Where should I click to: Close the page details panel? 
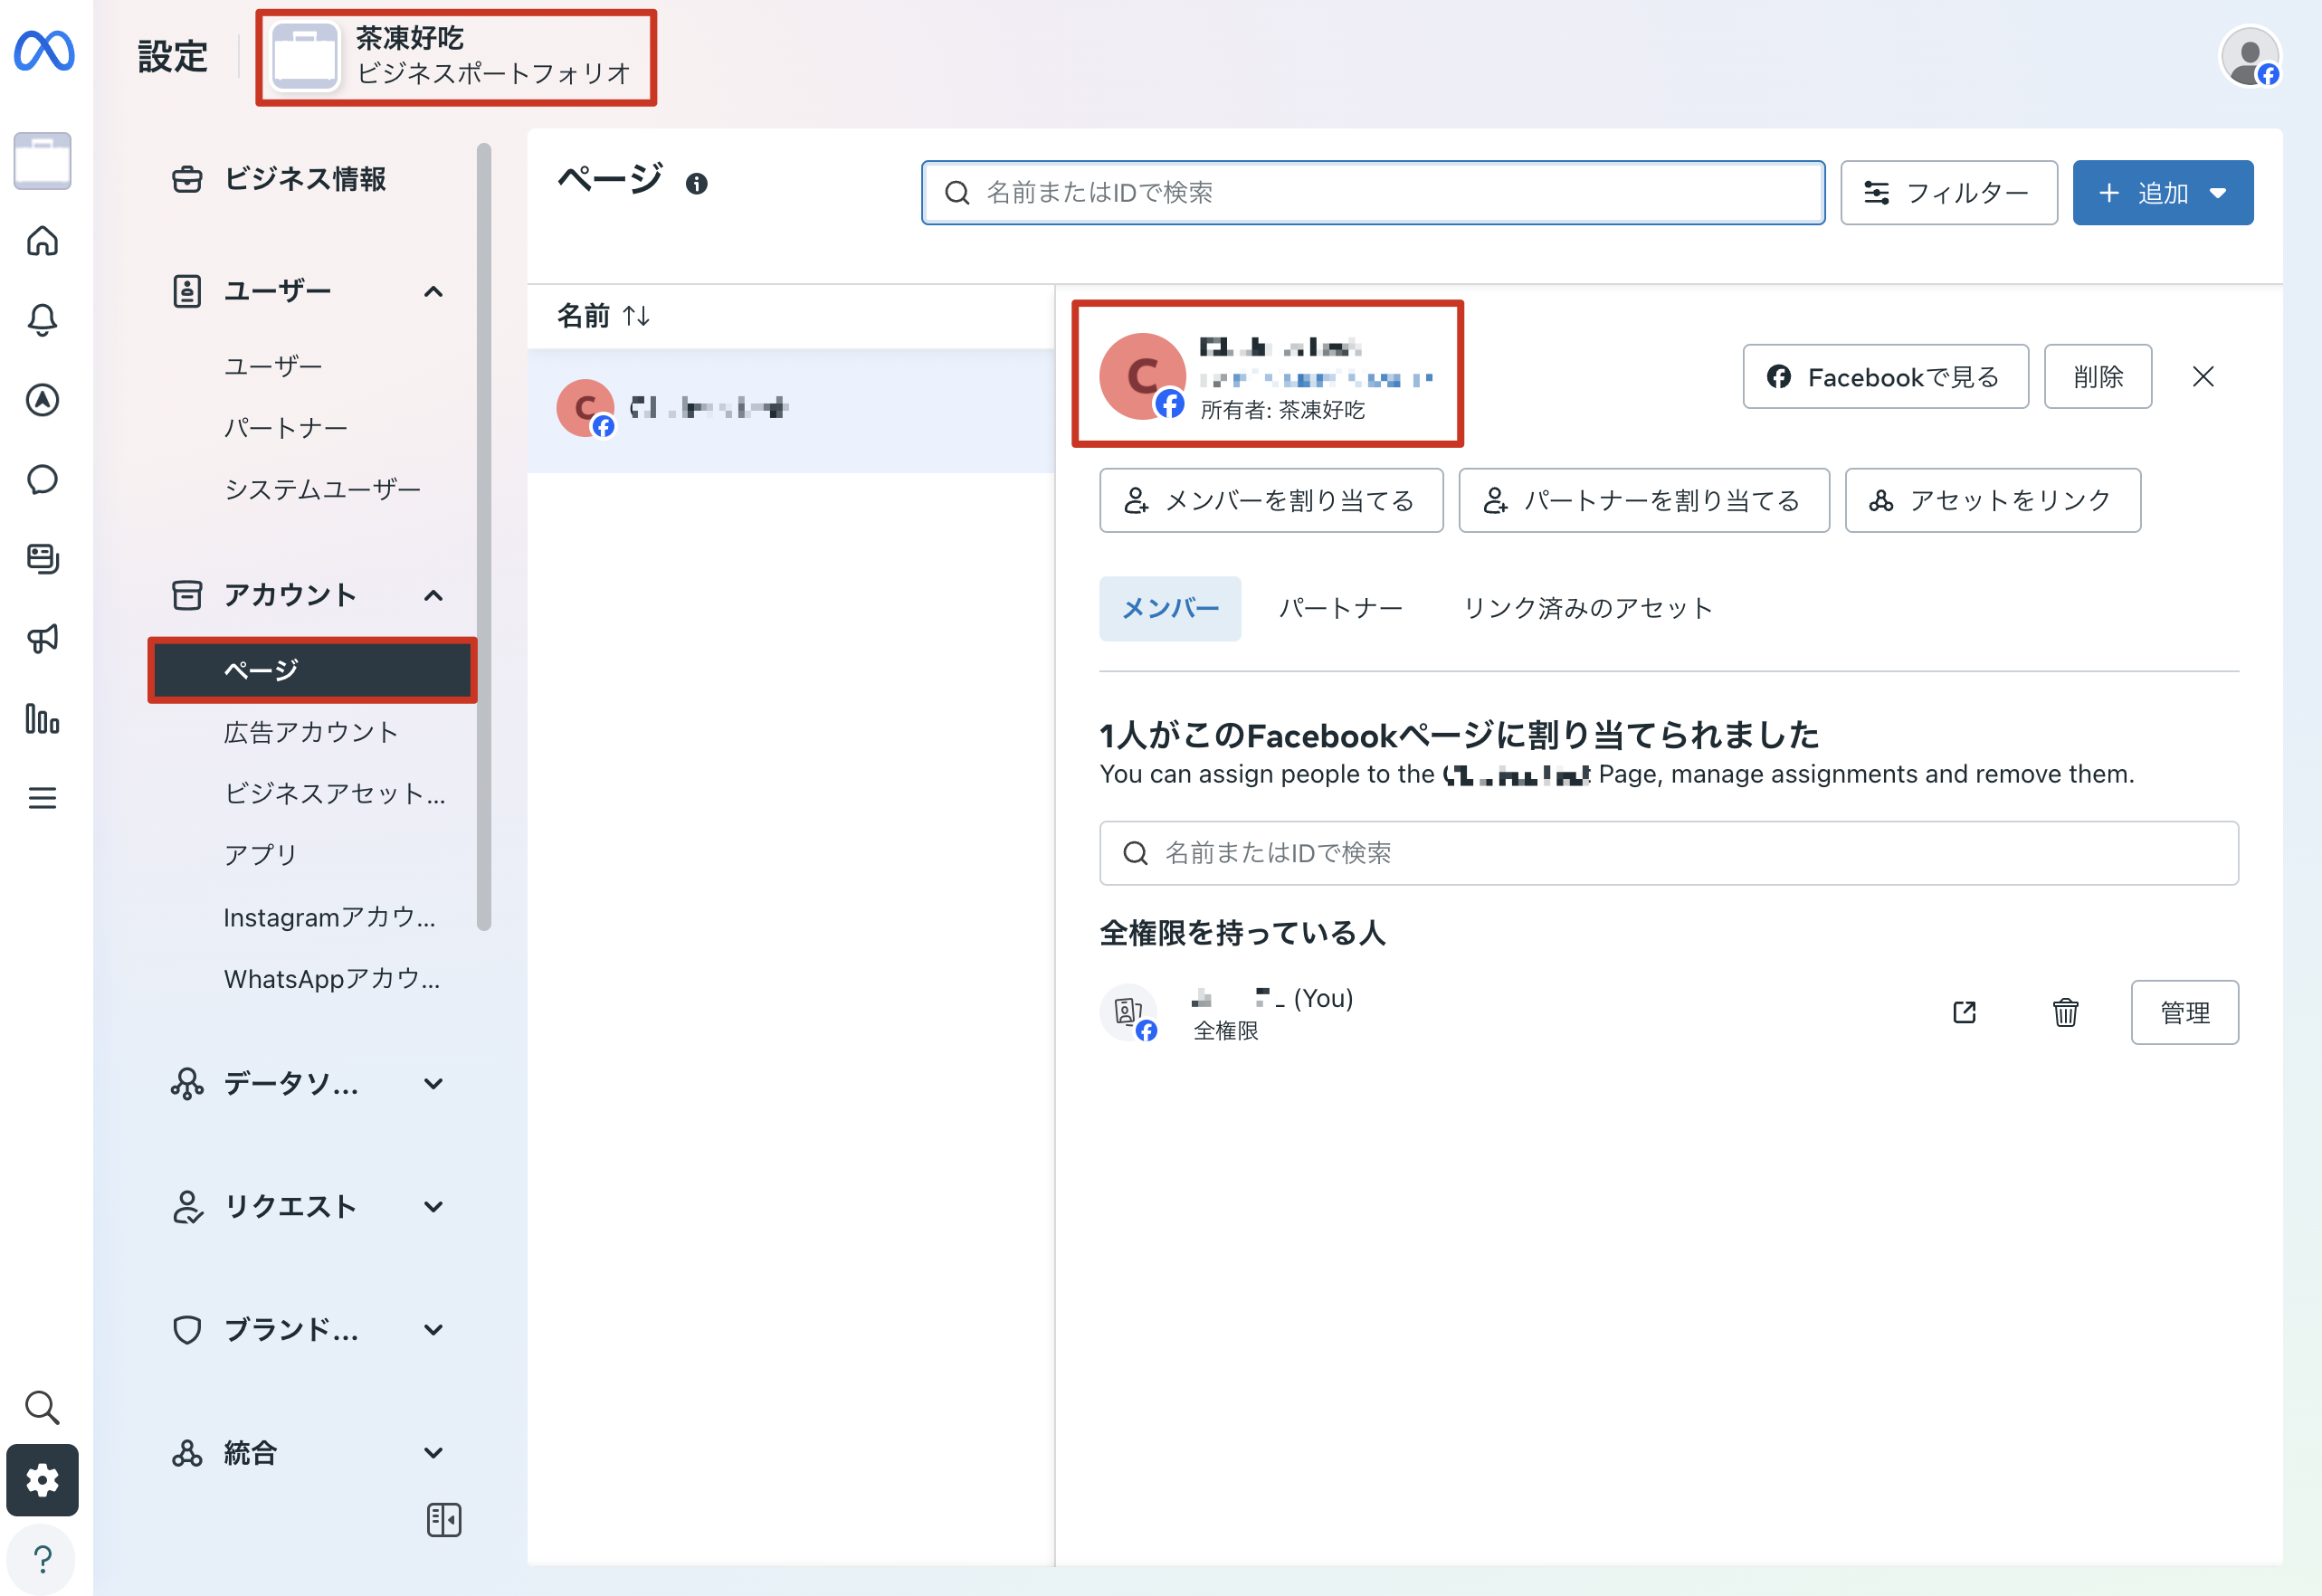point(2203,377)
